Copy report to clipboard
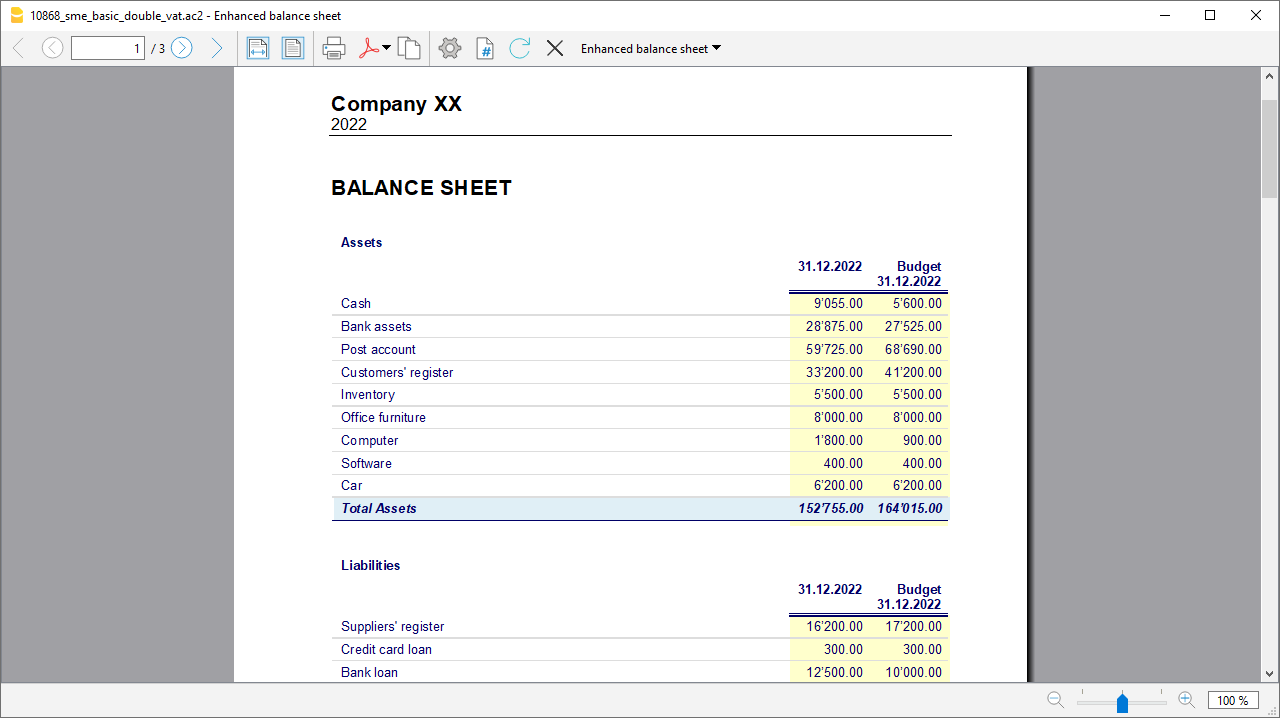Screen dimensions: 1280x718 click(x=409, y=48)
